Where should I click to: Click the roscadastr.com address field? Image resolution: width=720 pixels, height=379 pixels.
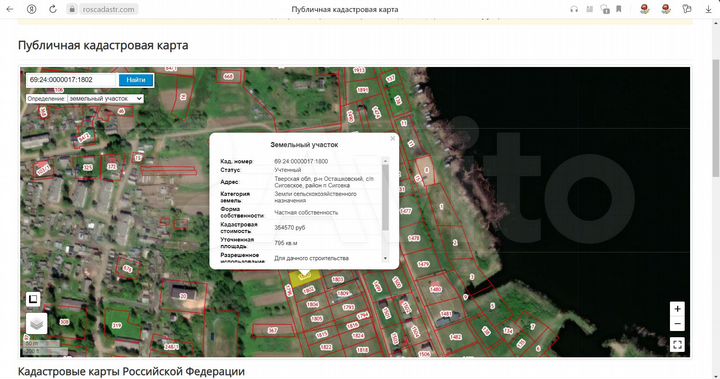(x=108, y=9)
